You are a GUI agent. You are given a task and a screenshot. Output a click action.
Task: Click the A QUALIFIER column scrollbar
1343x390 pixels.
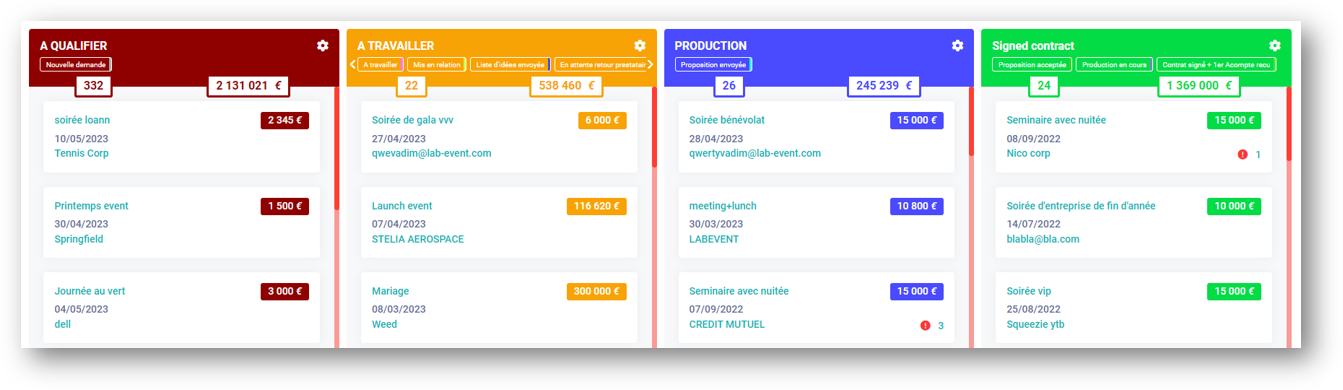pos(337,148)
